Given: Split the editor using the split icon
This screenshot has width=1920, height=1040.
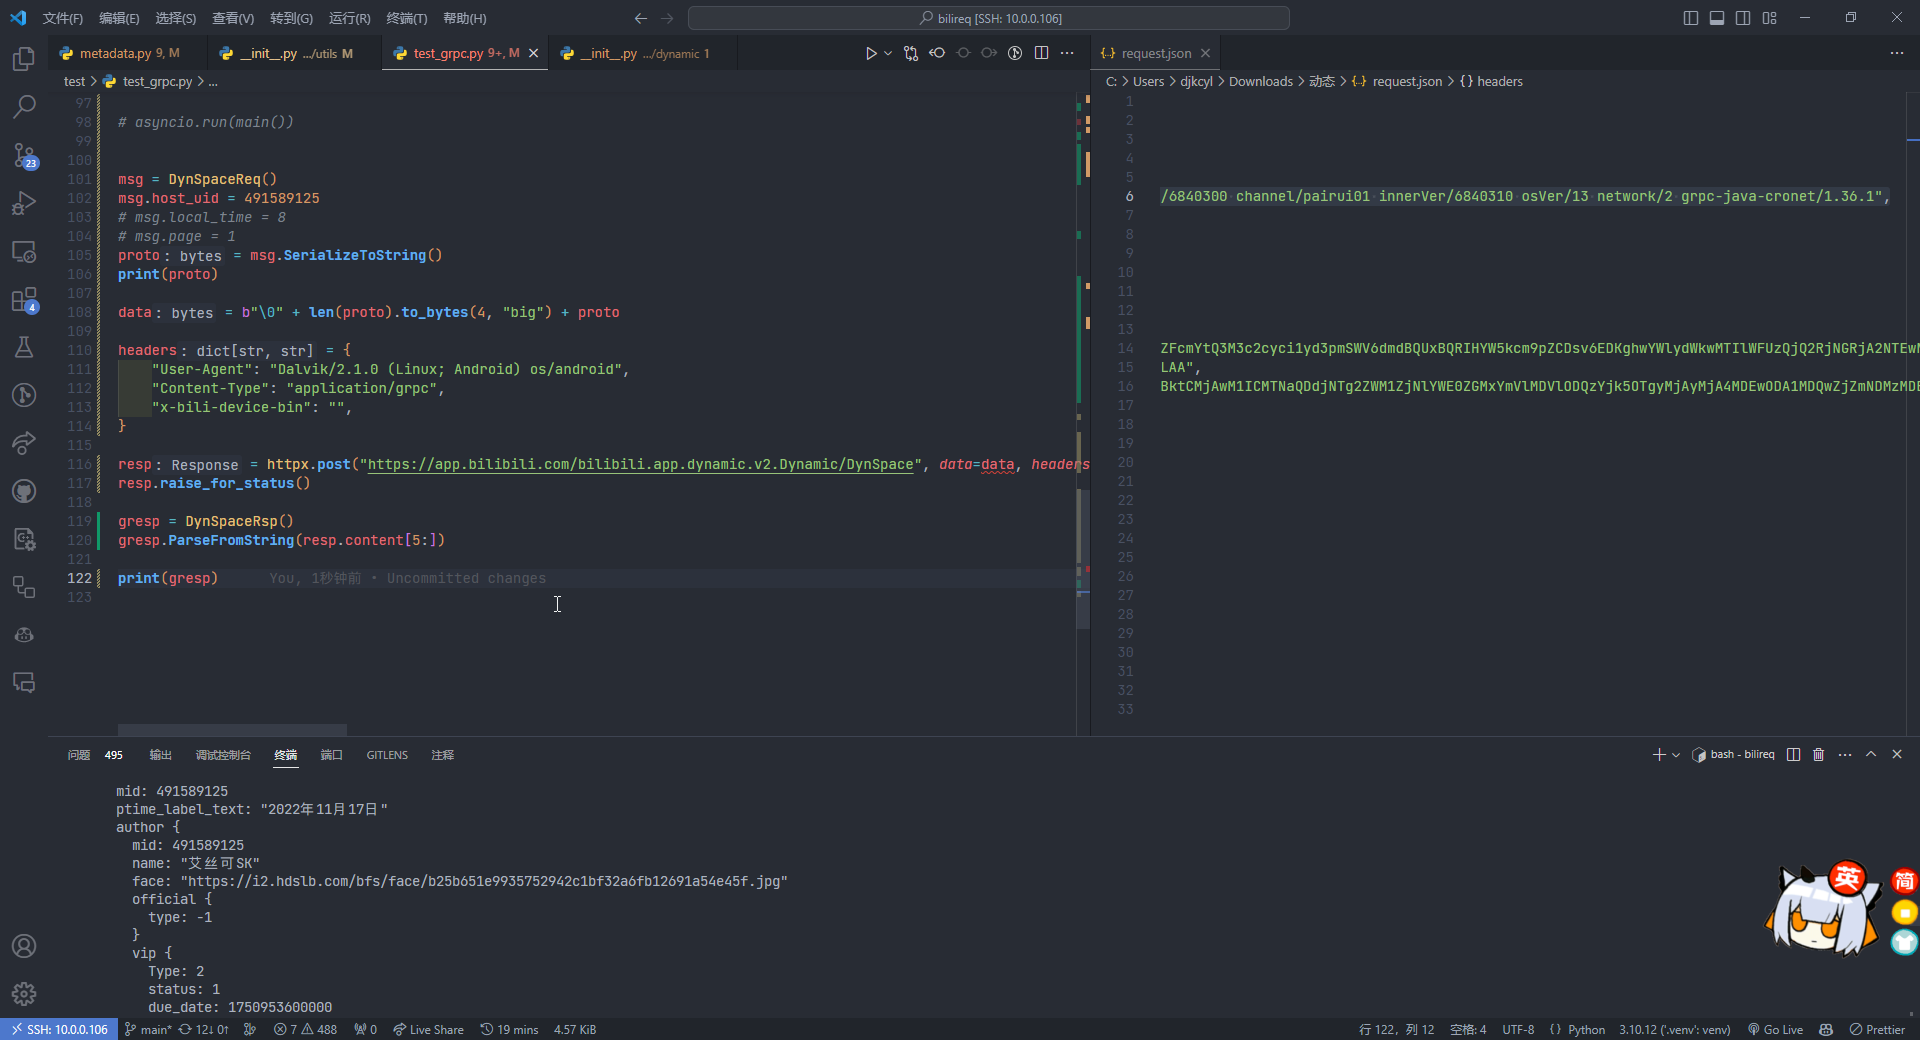Looking at the screenshot, I should click(1042, 53).
